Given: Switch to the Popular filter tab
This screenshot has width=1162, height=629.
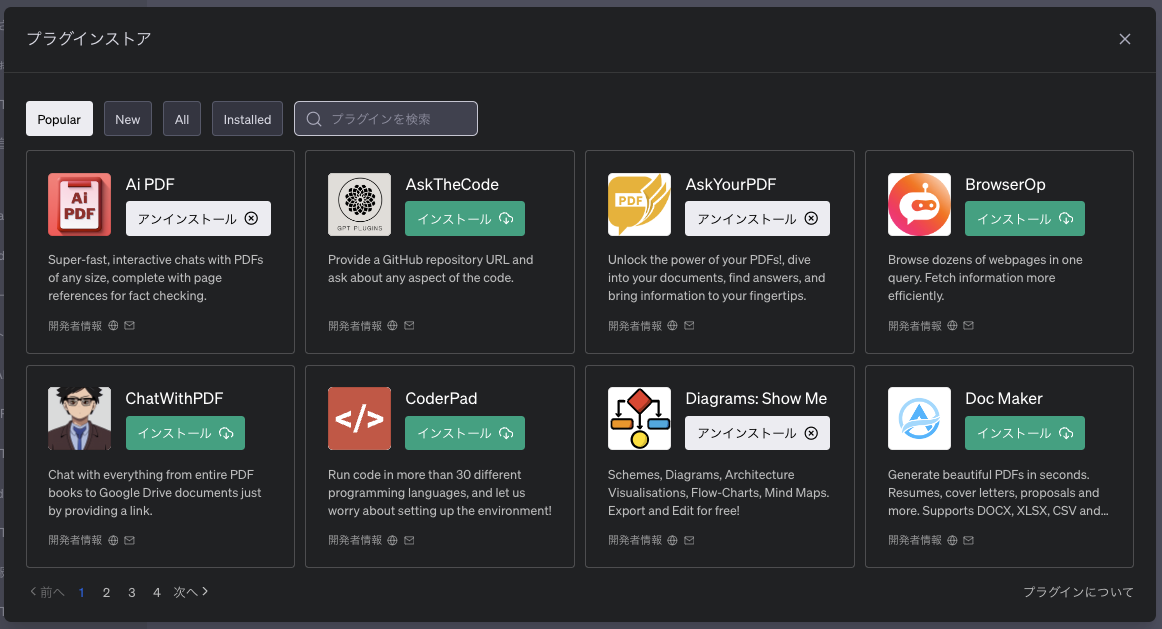Looking at the screenshot, I should (59, 118).
